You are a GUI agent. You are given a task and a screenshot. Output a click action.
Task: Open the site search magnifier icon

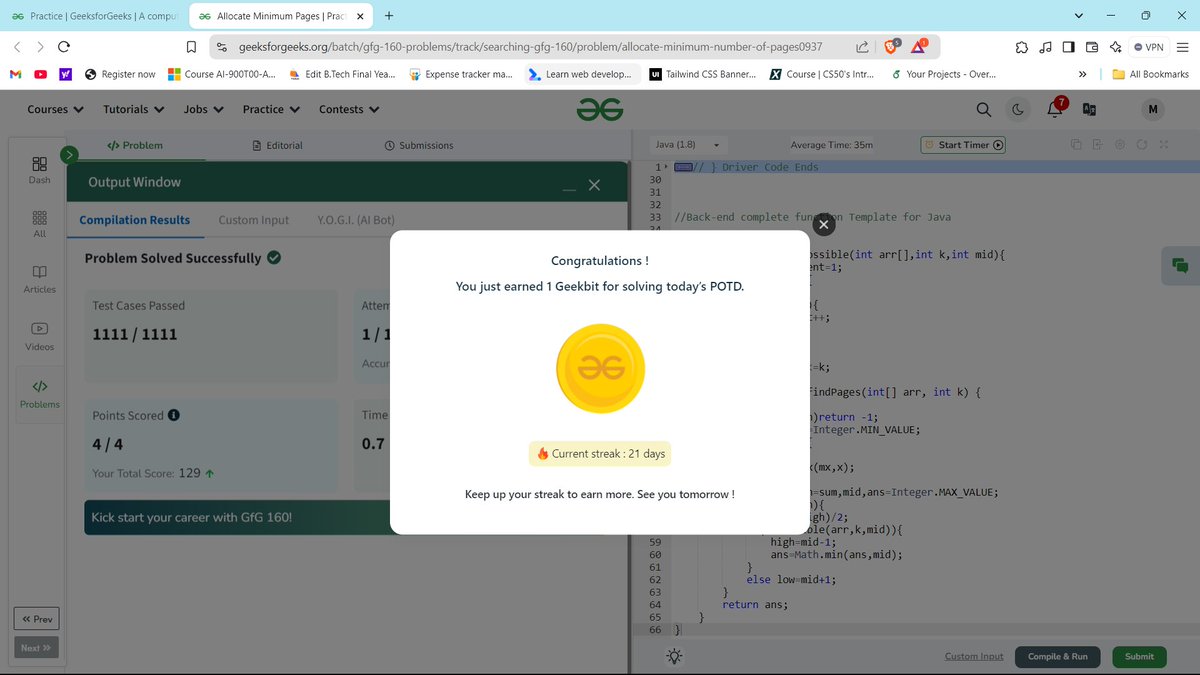[x=984, y=109]
